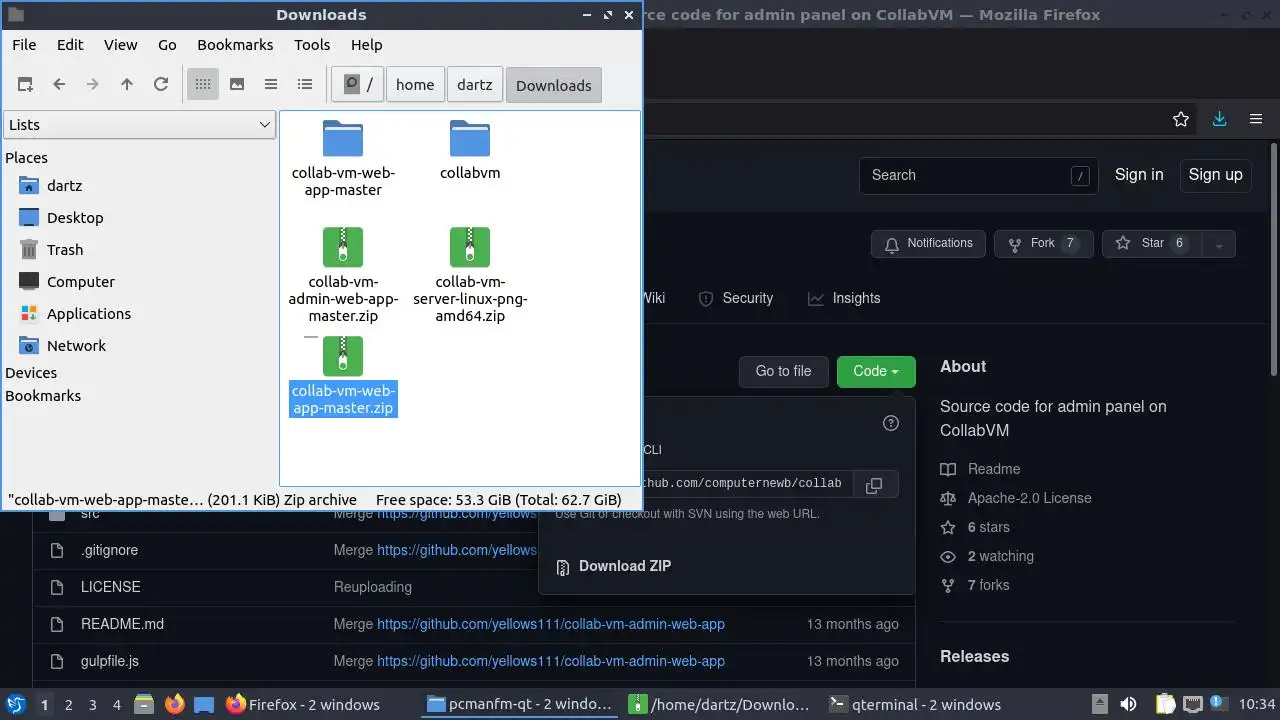
Task: Click home breadcrumb path button
Action: click(x=415, y=85)
